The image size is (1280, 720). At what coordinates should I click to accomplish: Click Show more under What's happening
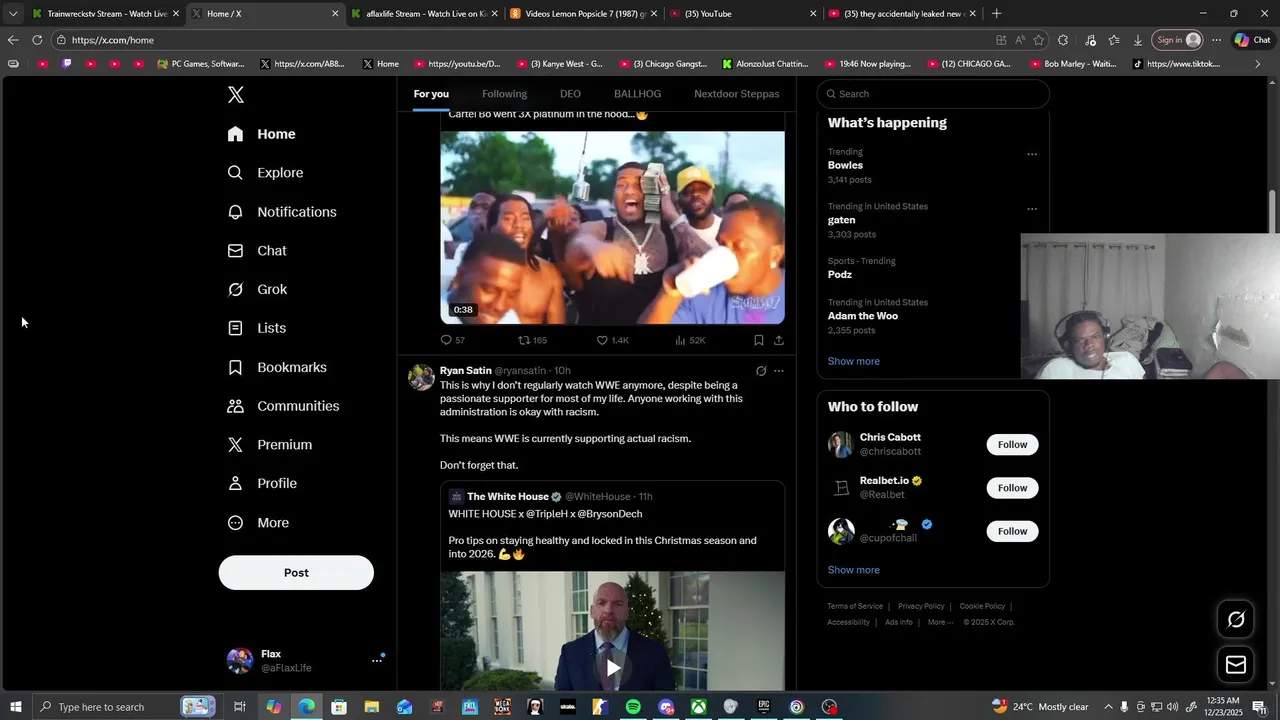853,361
